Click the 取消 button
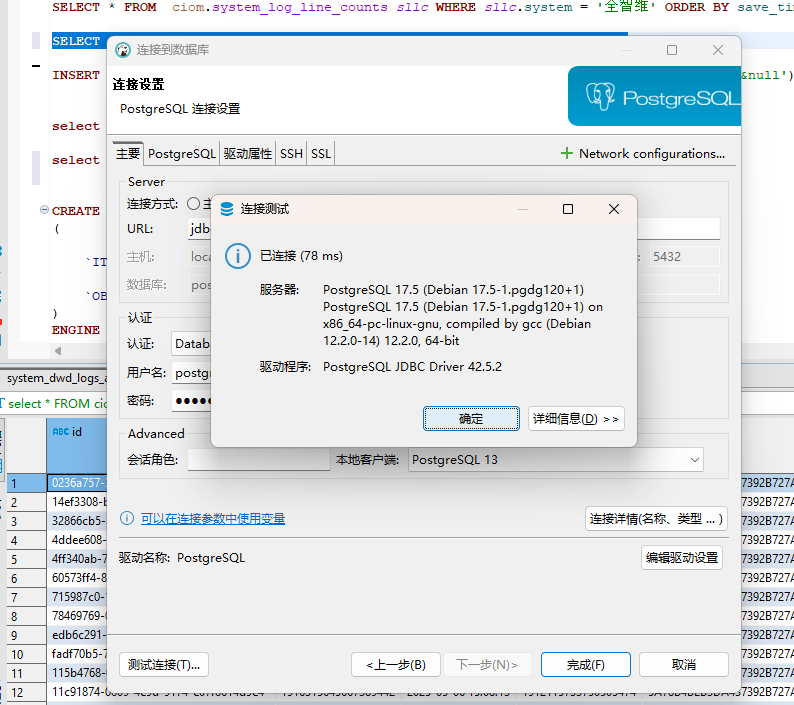 (684, 664)
